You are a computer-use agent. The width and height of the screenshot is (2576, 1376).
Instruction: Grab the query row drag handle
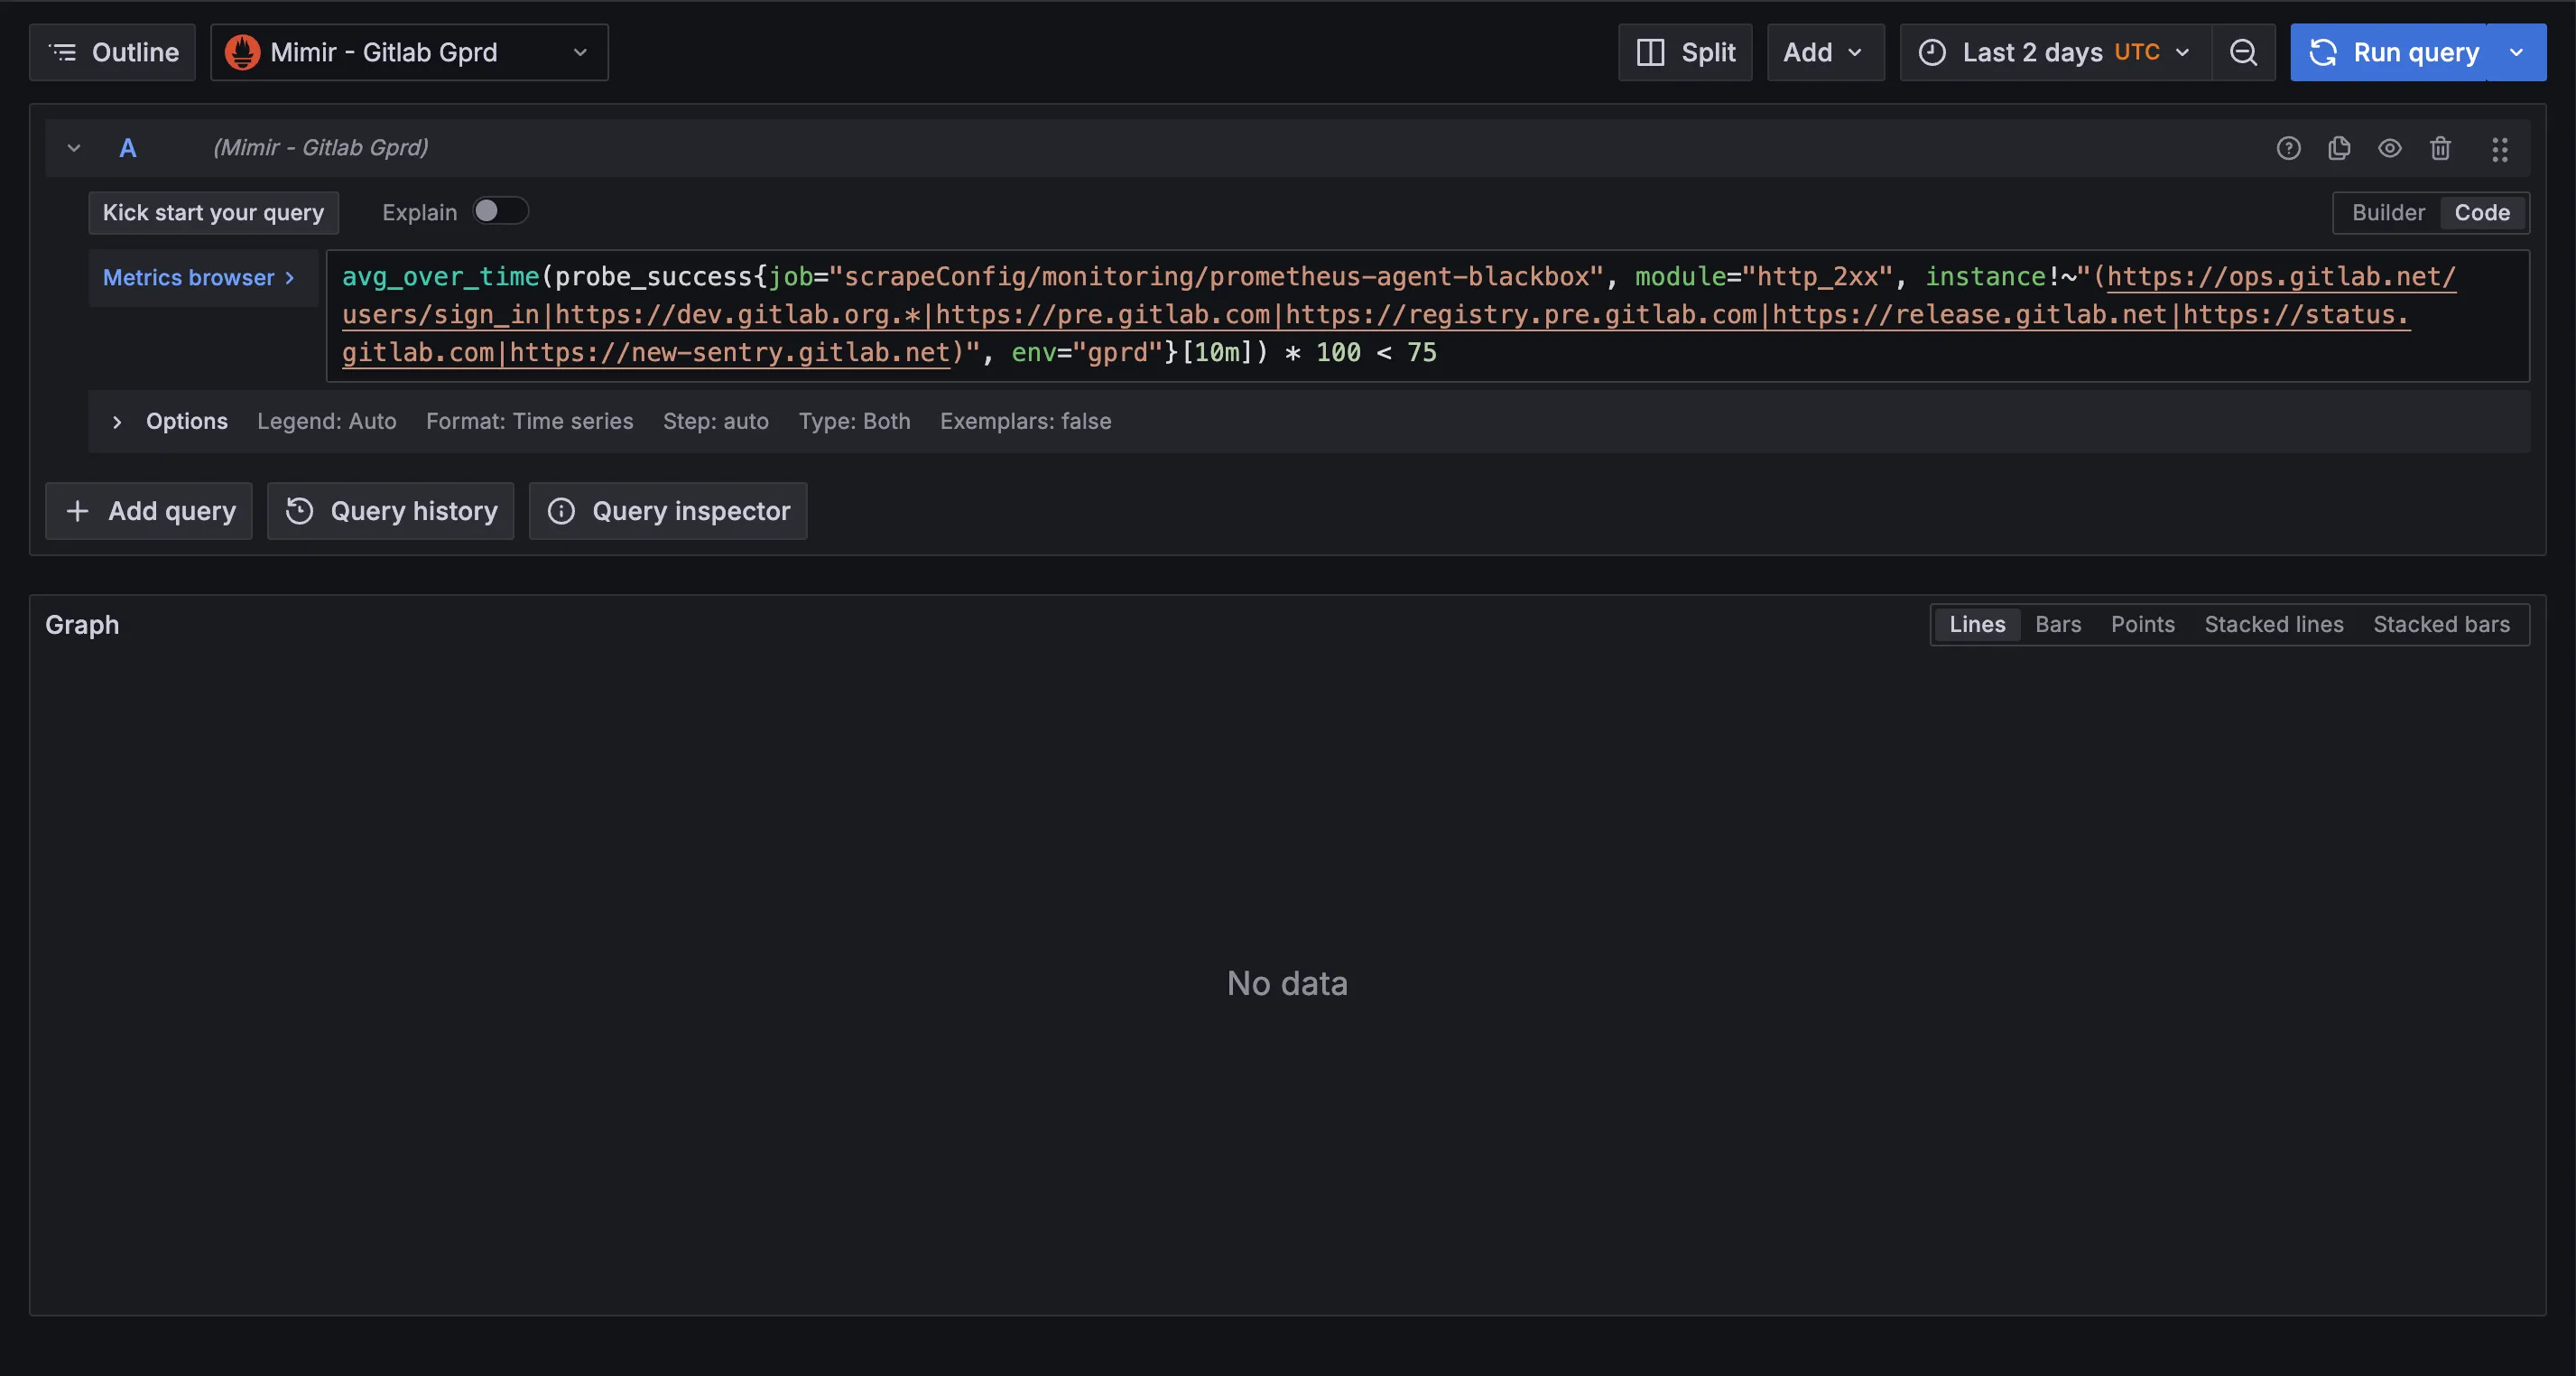pyautogui.click(x=2500, y=149)
